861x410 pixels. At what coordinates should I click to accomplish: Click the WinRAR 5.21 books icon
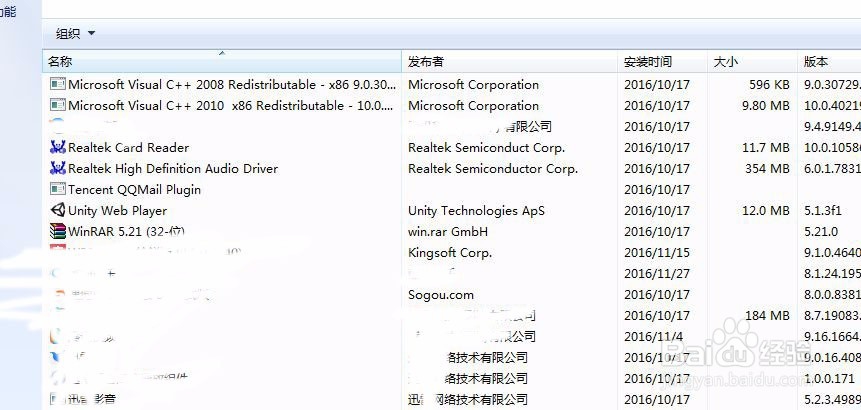tap(58, 231)
